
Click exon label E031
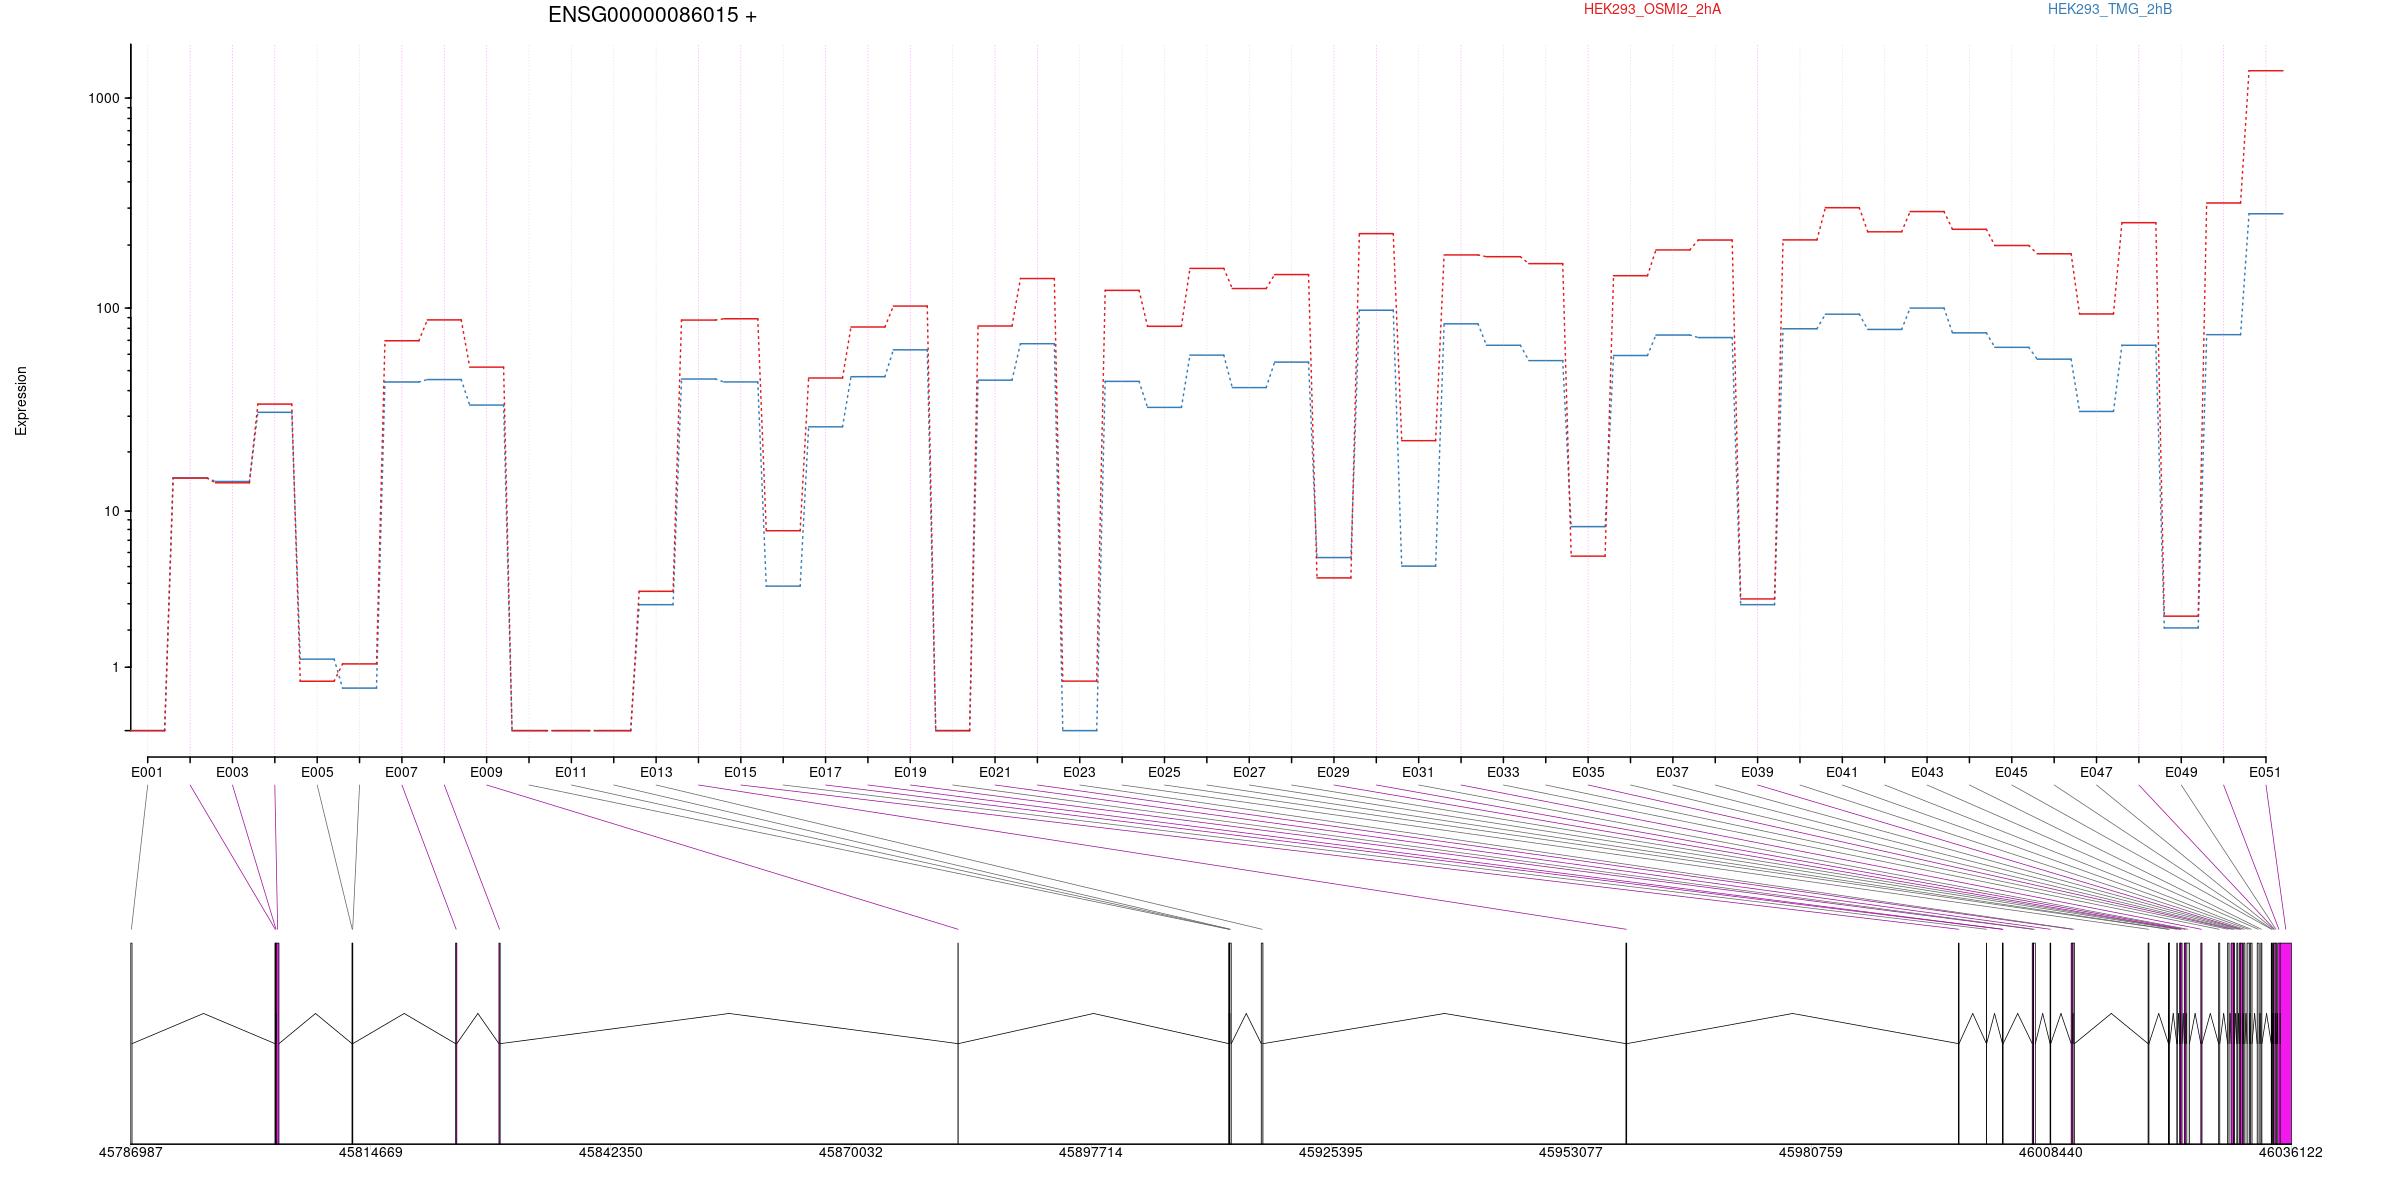pyautogui.click(x=1418, y=772)
